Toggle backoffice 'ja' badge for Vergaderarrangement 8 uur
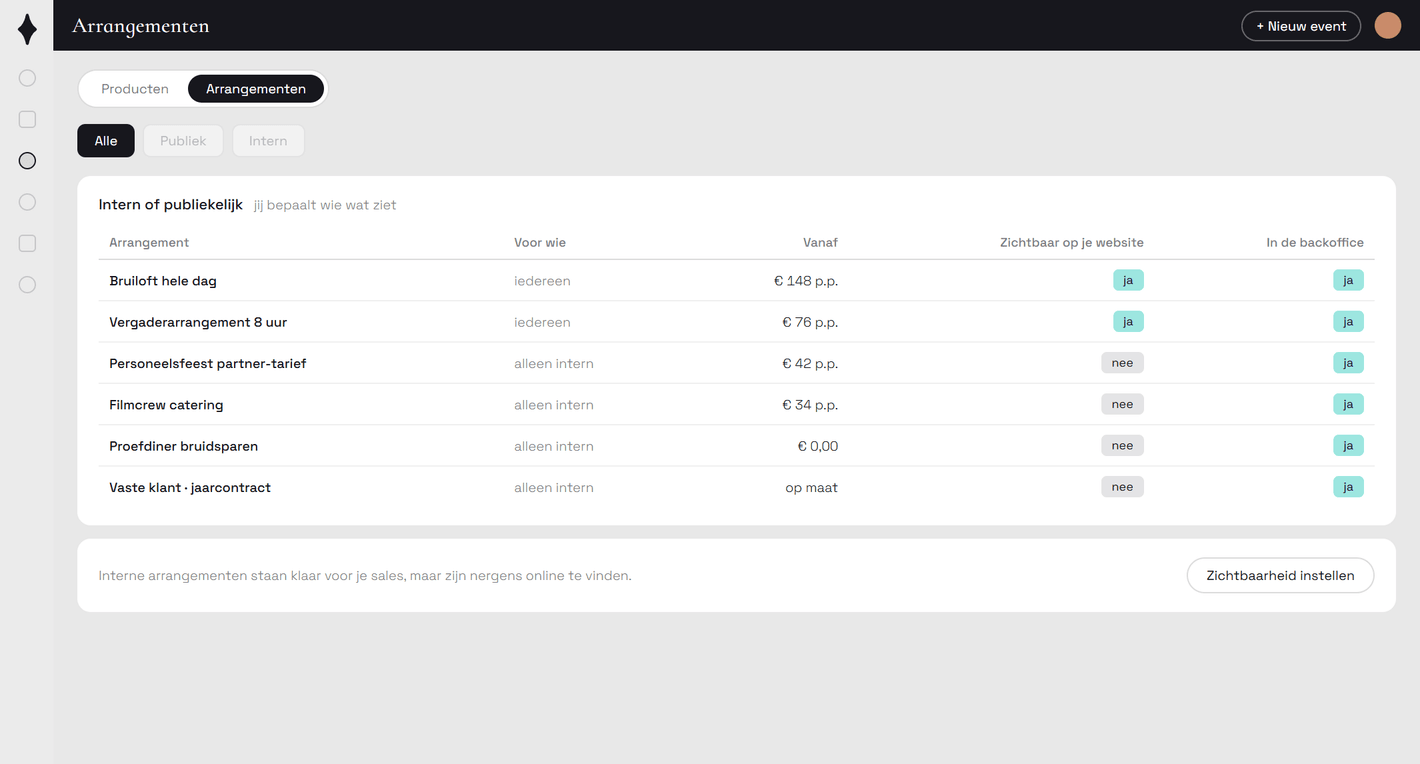 1348,321
